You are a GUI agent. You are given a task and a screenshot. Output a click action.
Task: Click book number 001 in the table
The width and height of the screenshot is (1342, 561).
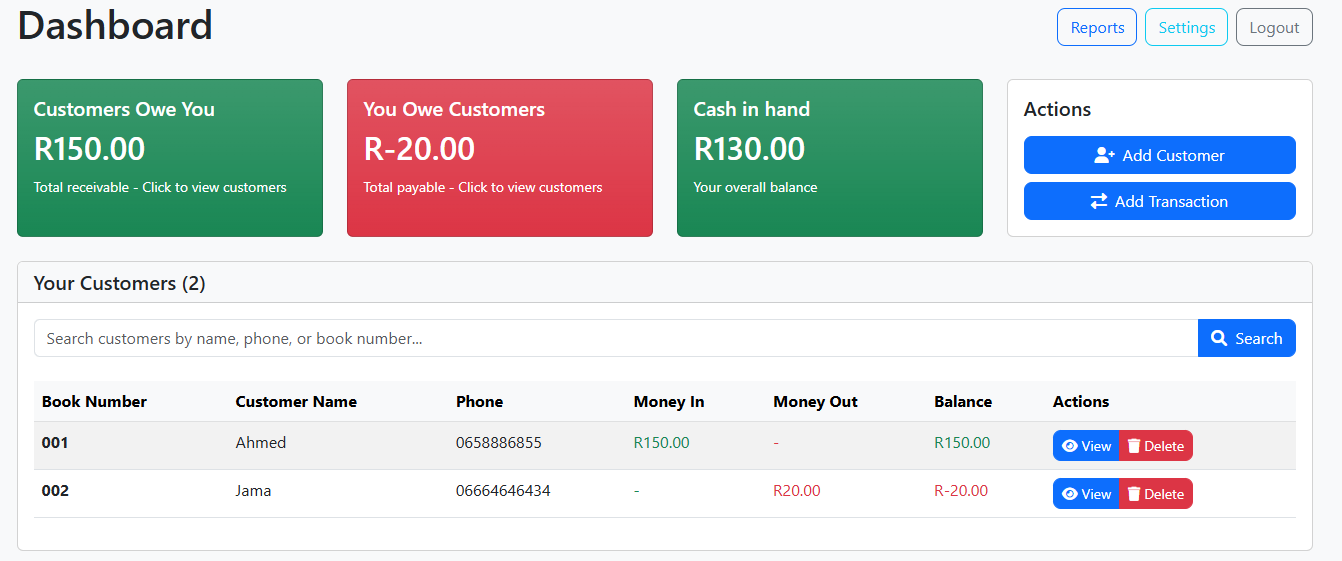[x=55, y=443]
